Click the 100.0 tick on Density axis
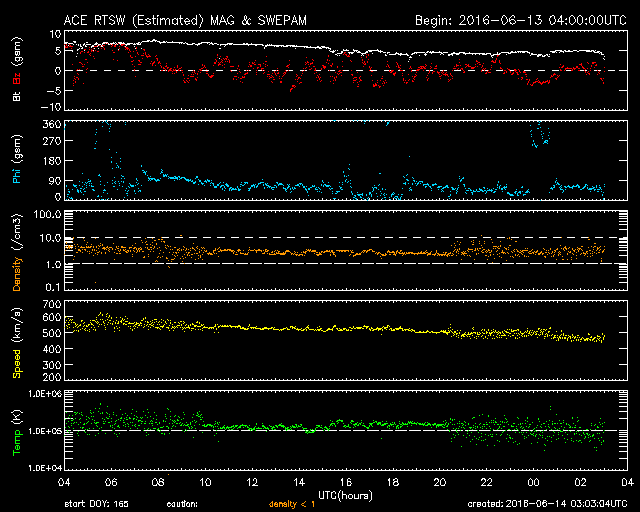Viewport: 640px width, 512px height. point(46,214)
